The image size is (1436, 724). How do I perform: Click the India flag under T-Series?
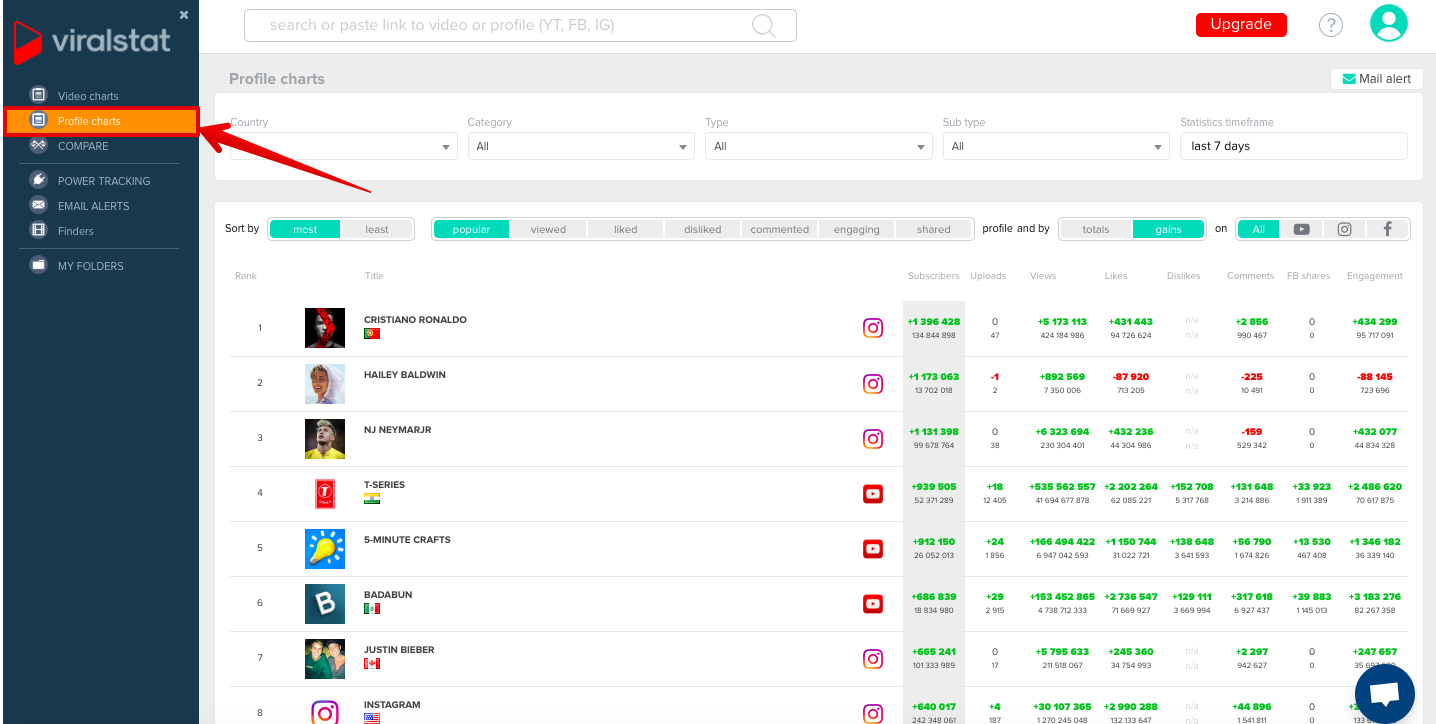click(x=372, y=499)
